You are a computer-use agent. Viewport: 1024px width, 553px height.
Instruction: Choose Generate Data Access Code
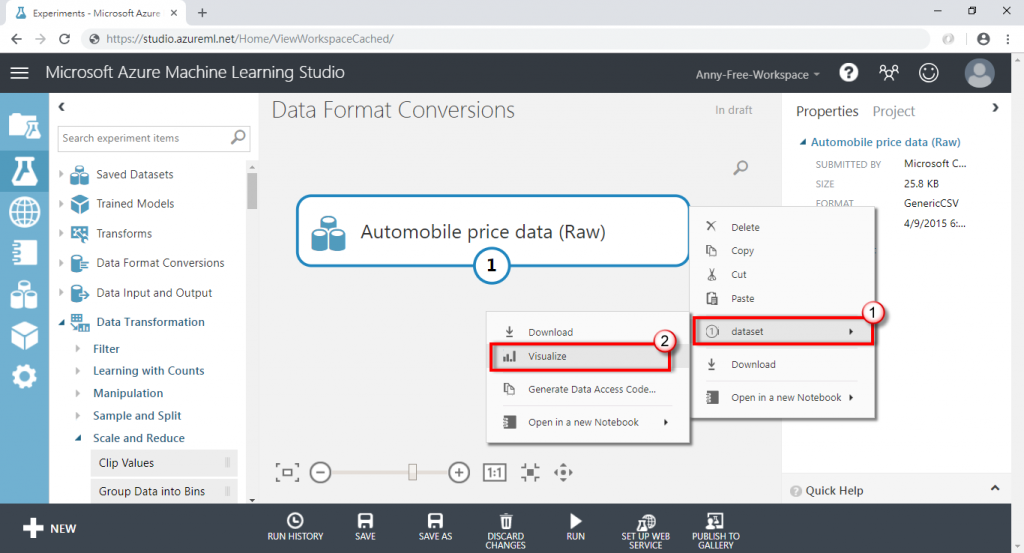tap(588, 389)
